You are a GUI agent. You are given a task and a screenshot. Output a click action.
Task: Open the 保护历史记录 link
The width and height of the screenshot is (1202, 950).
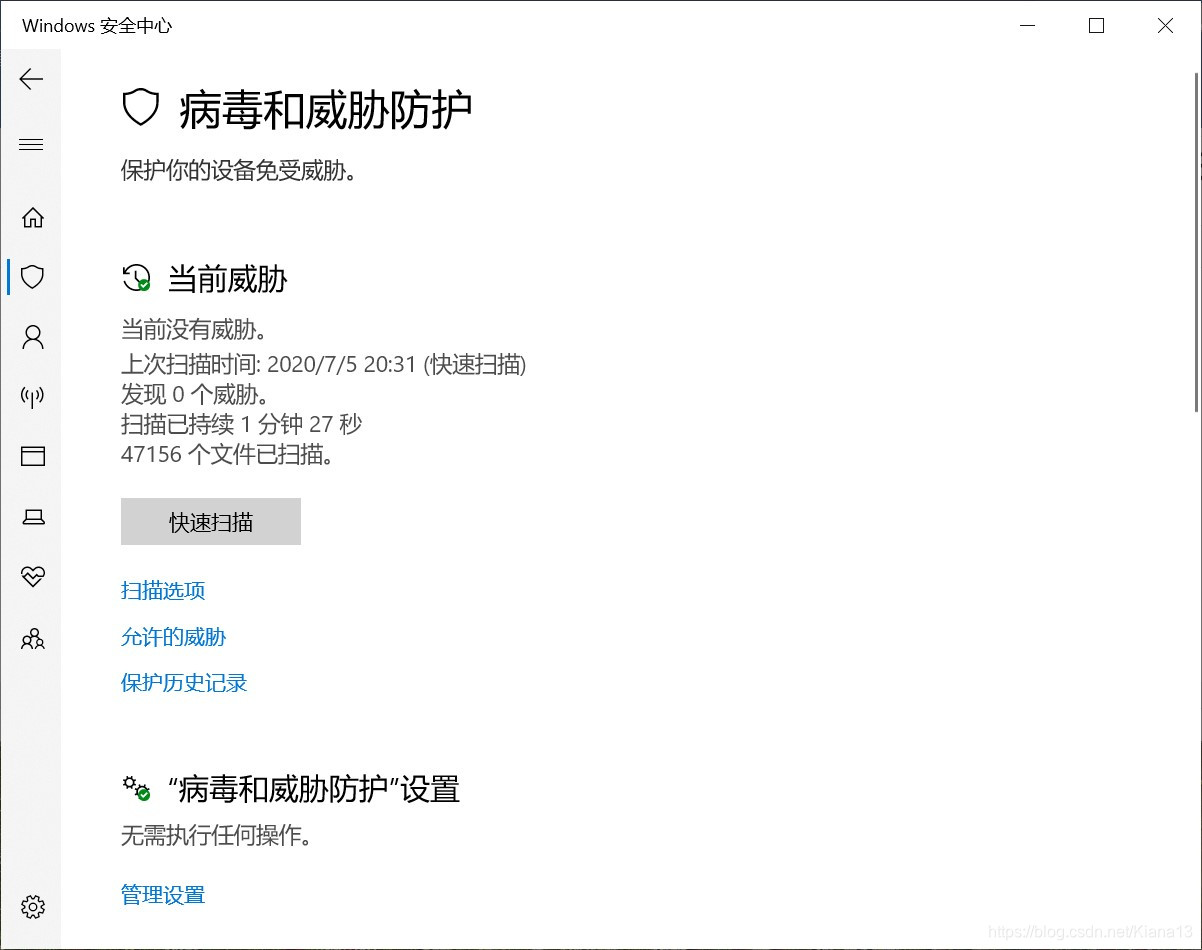[x=184, y=683]
